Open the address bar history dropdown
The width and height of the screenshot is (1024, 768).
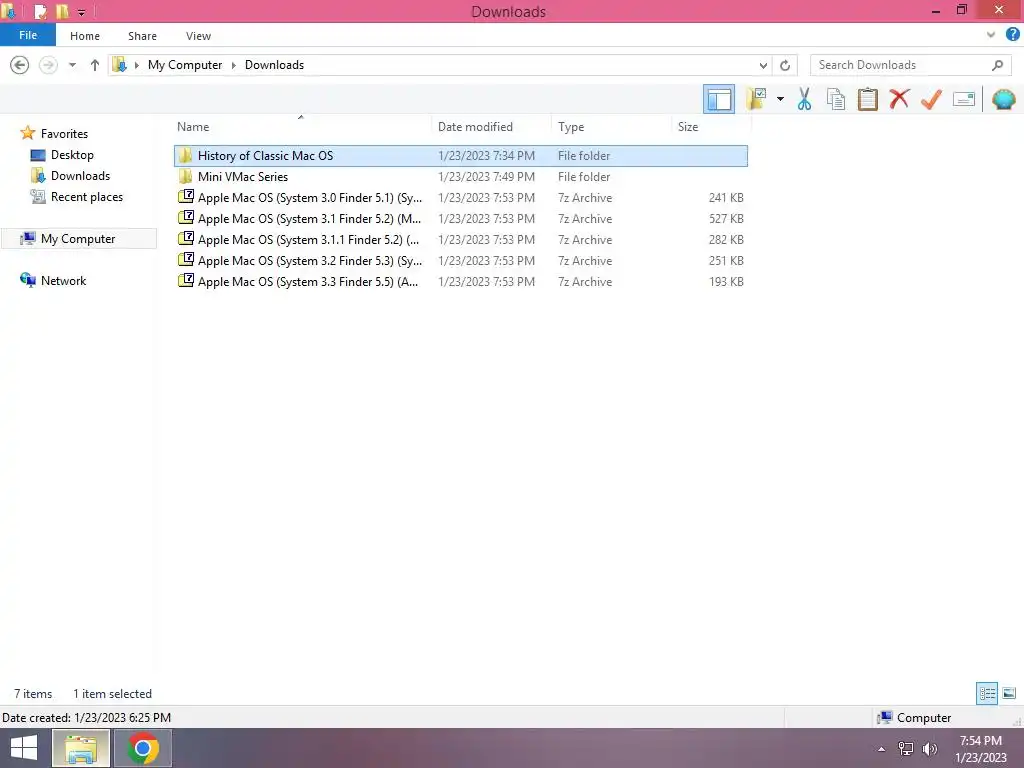point(763,65)
